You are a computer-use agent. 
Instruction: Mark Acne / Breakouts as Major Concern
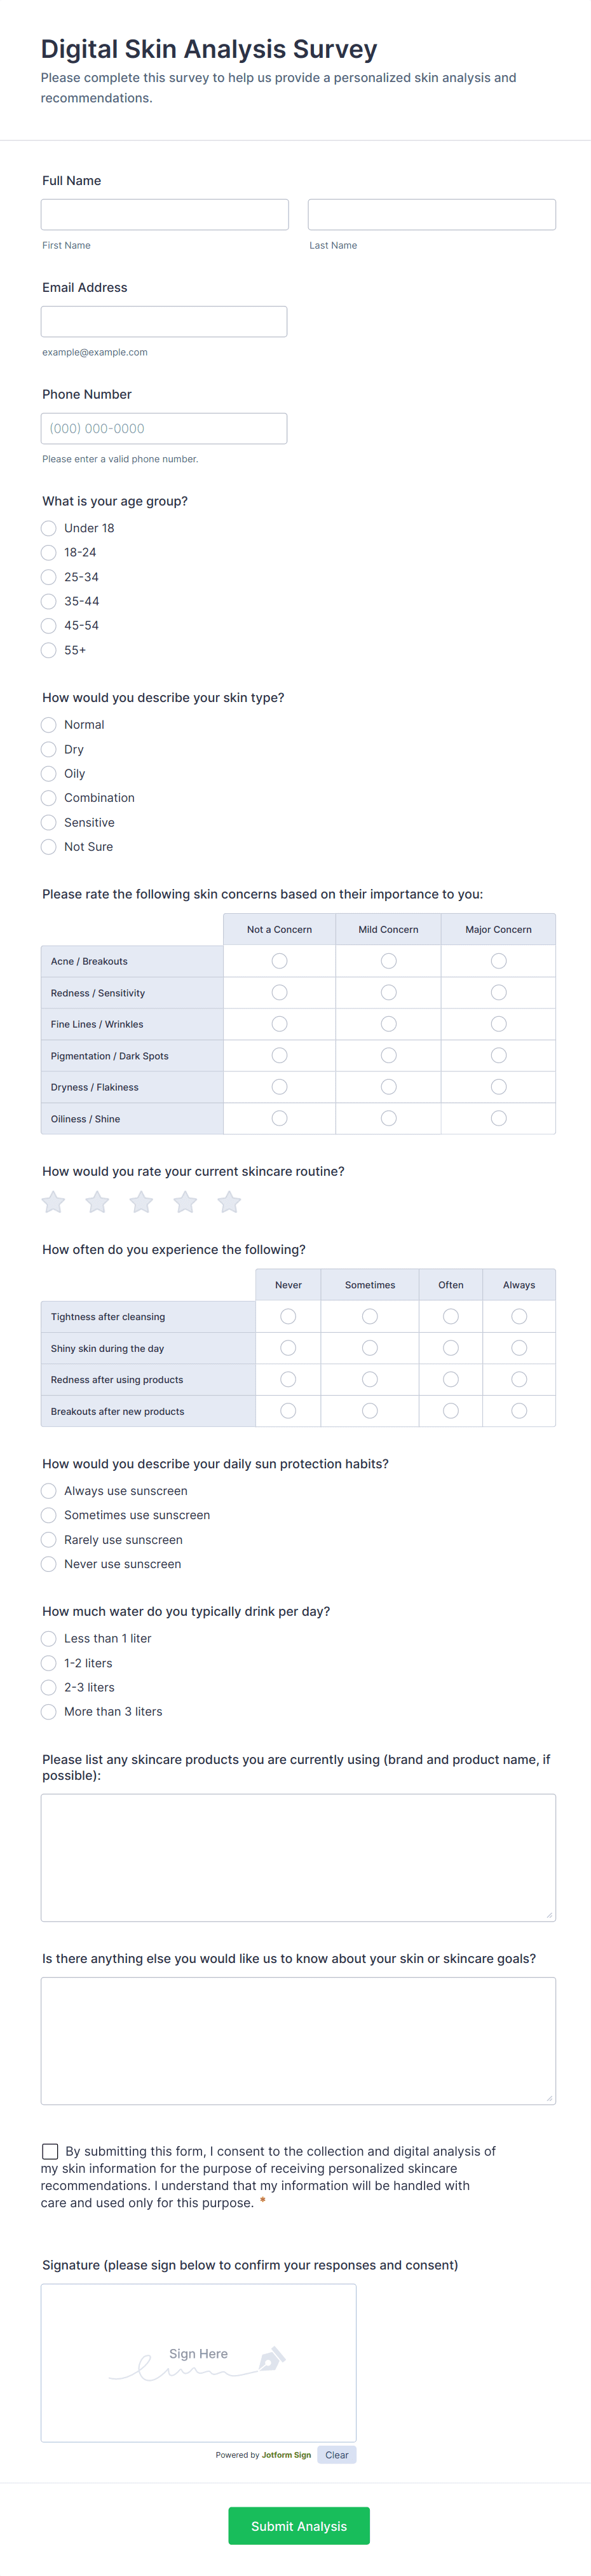click(498, 961)
